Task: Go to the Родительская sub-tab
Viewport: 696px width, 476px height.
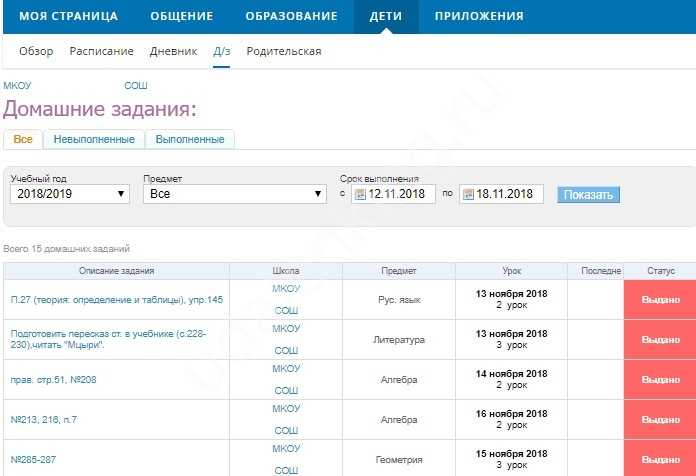Action: 284,52
